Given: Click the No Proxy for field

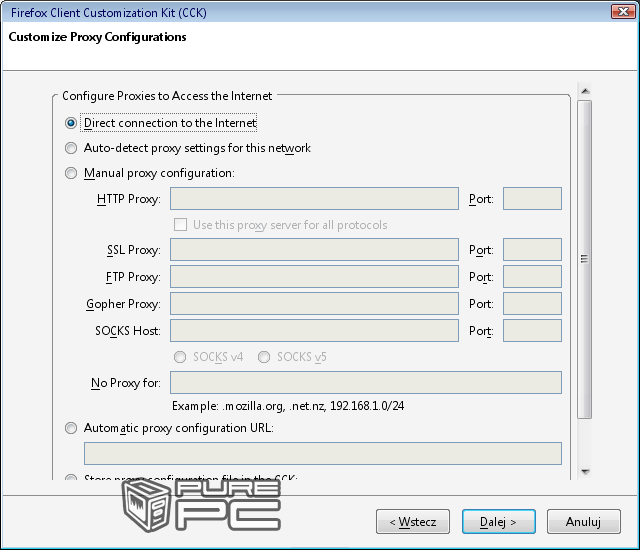Looking at the screenshot, I should [365, 383].
